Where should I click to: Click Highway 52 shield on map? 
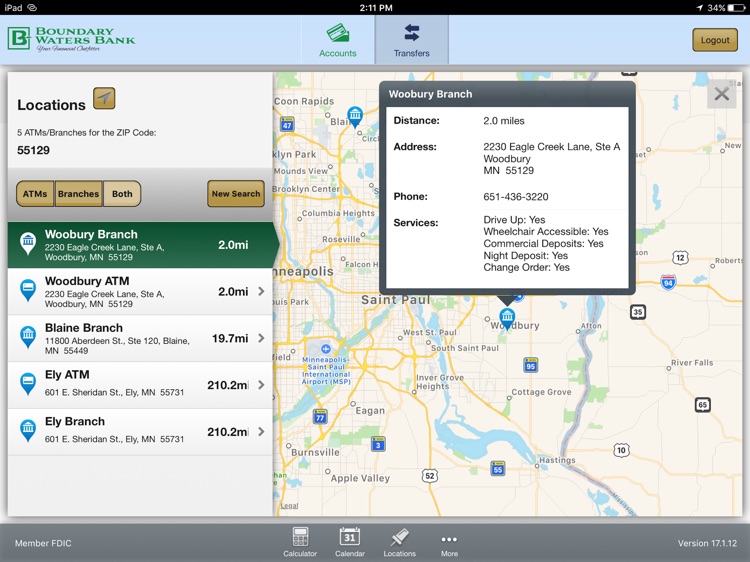(430, 475)
